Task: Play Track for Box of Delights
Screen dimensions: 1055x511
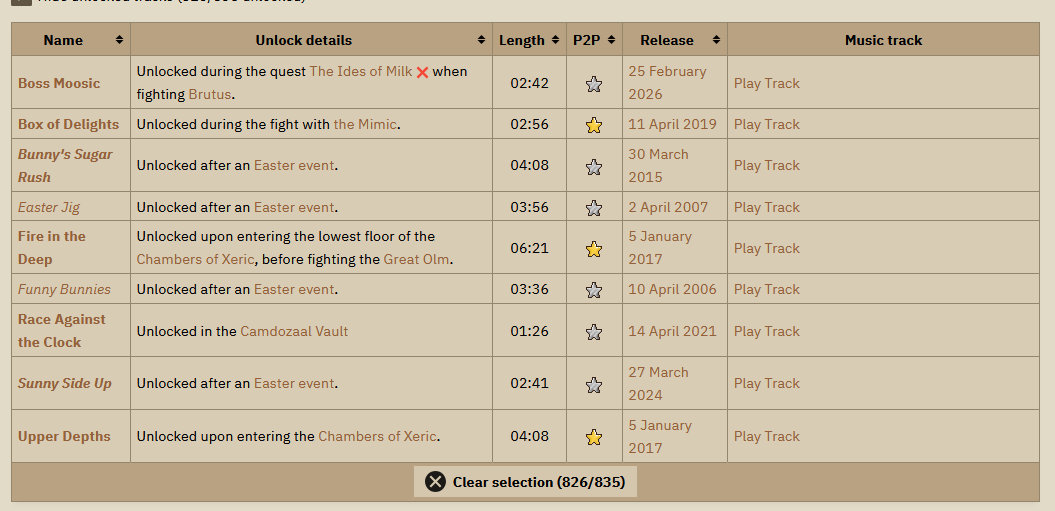Action: (x=766, y=124)
